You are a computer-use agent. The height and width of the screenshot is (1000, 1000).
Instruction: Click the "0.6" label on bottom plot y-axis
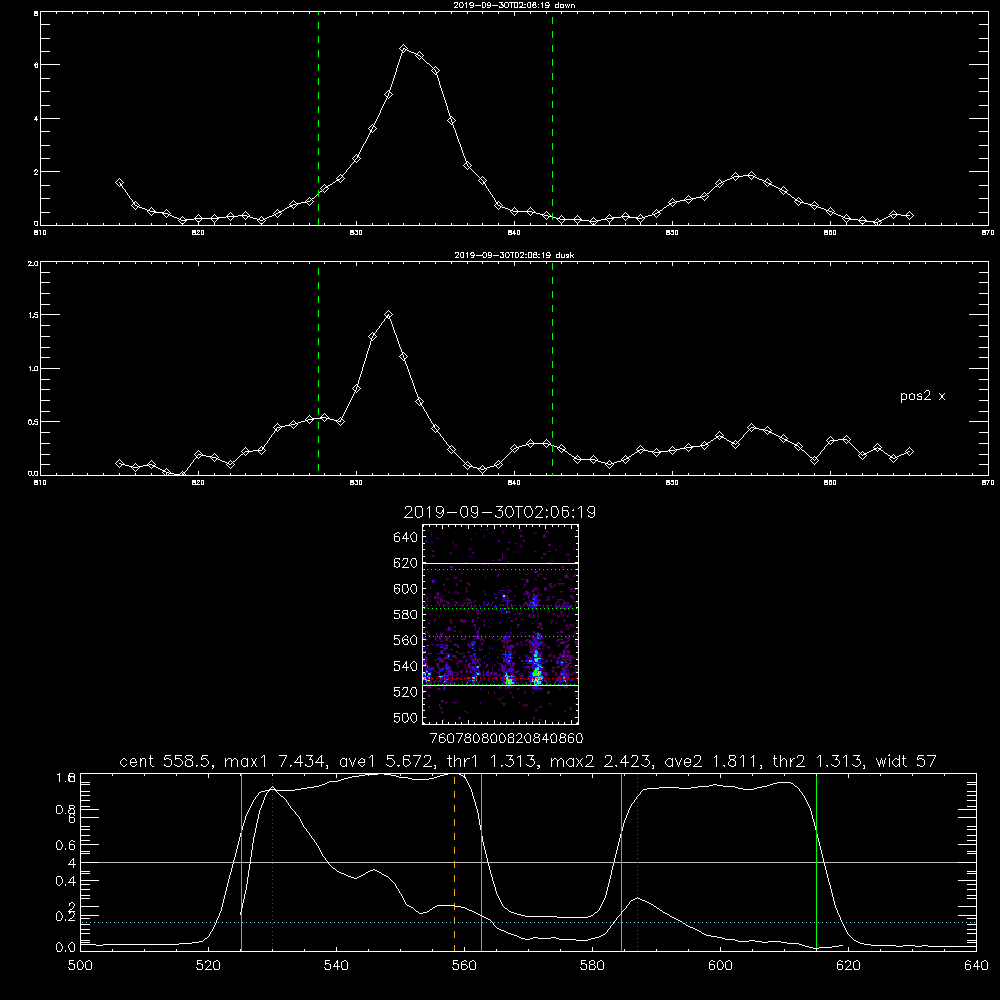pos(66,845)
